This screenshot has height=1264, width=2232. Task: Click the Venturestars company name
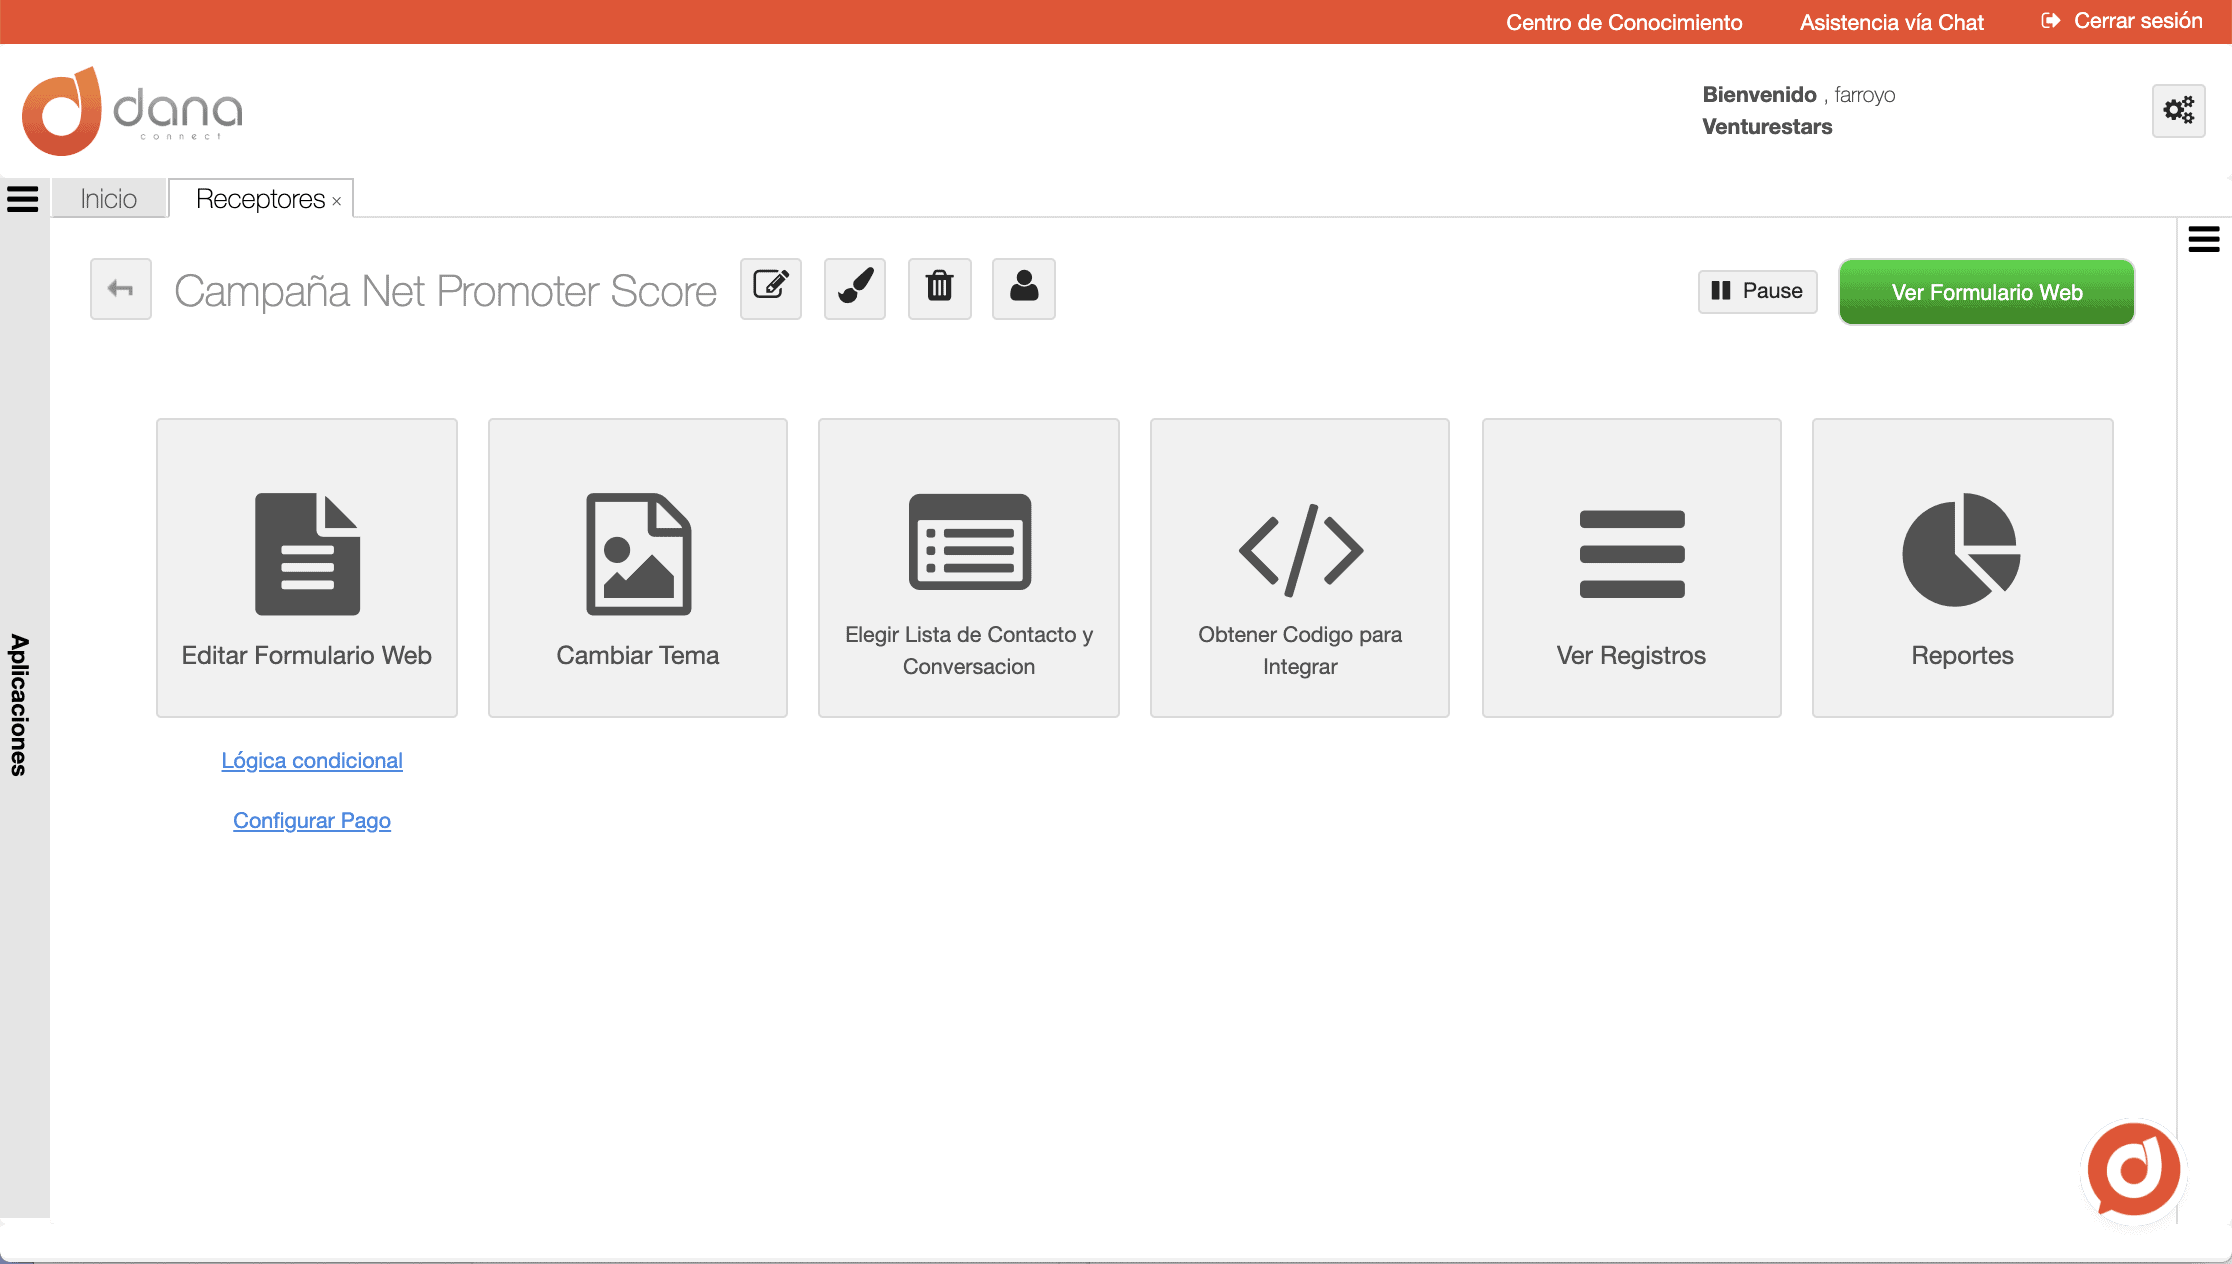(1767, 127)
